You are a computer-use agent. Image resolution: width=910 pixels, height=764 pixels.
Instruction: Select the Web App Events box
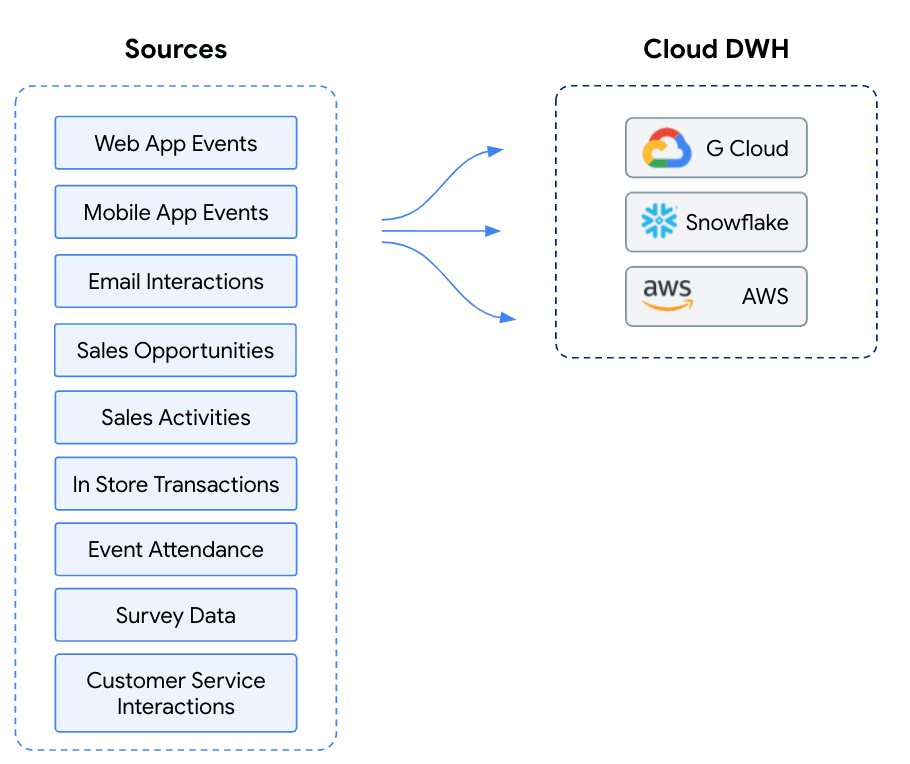coord(176,143)
